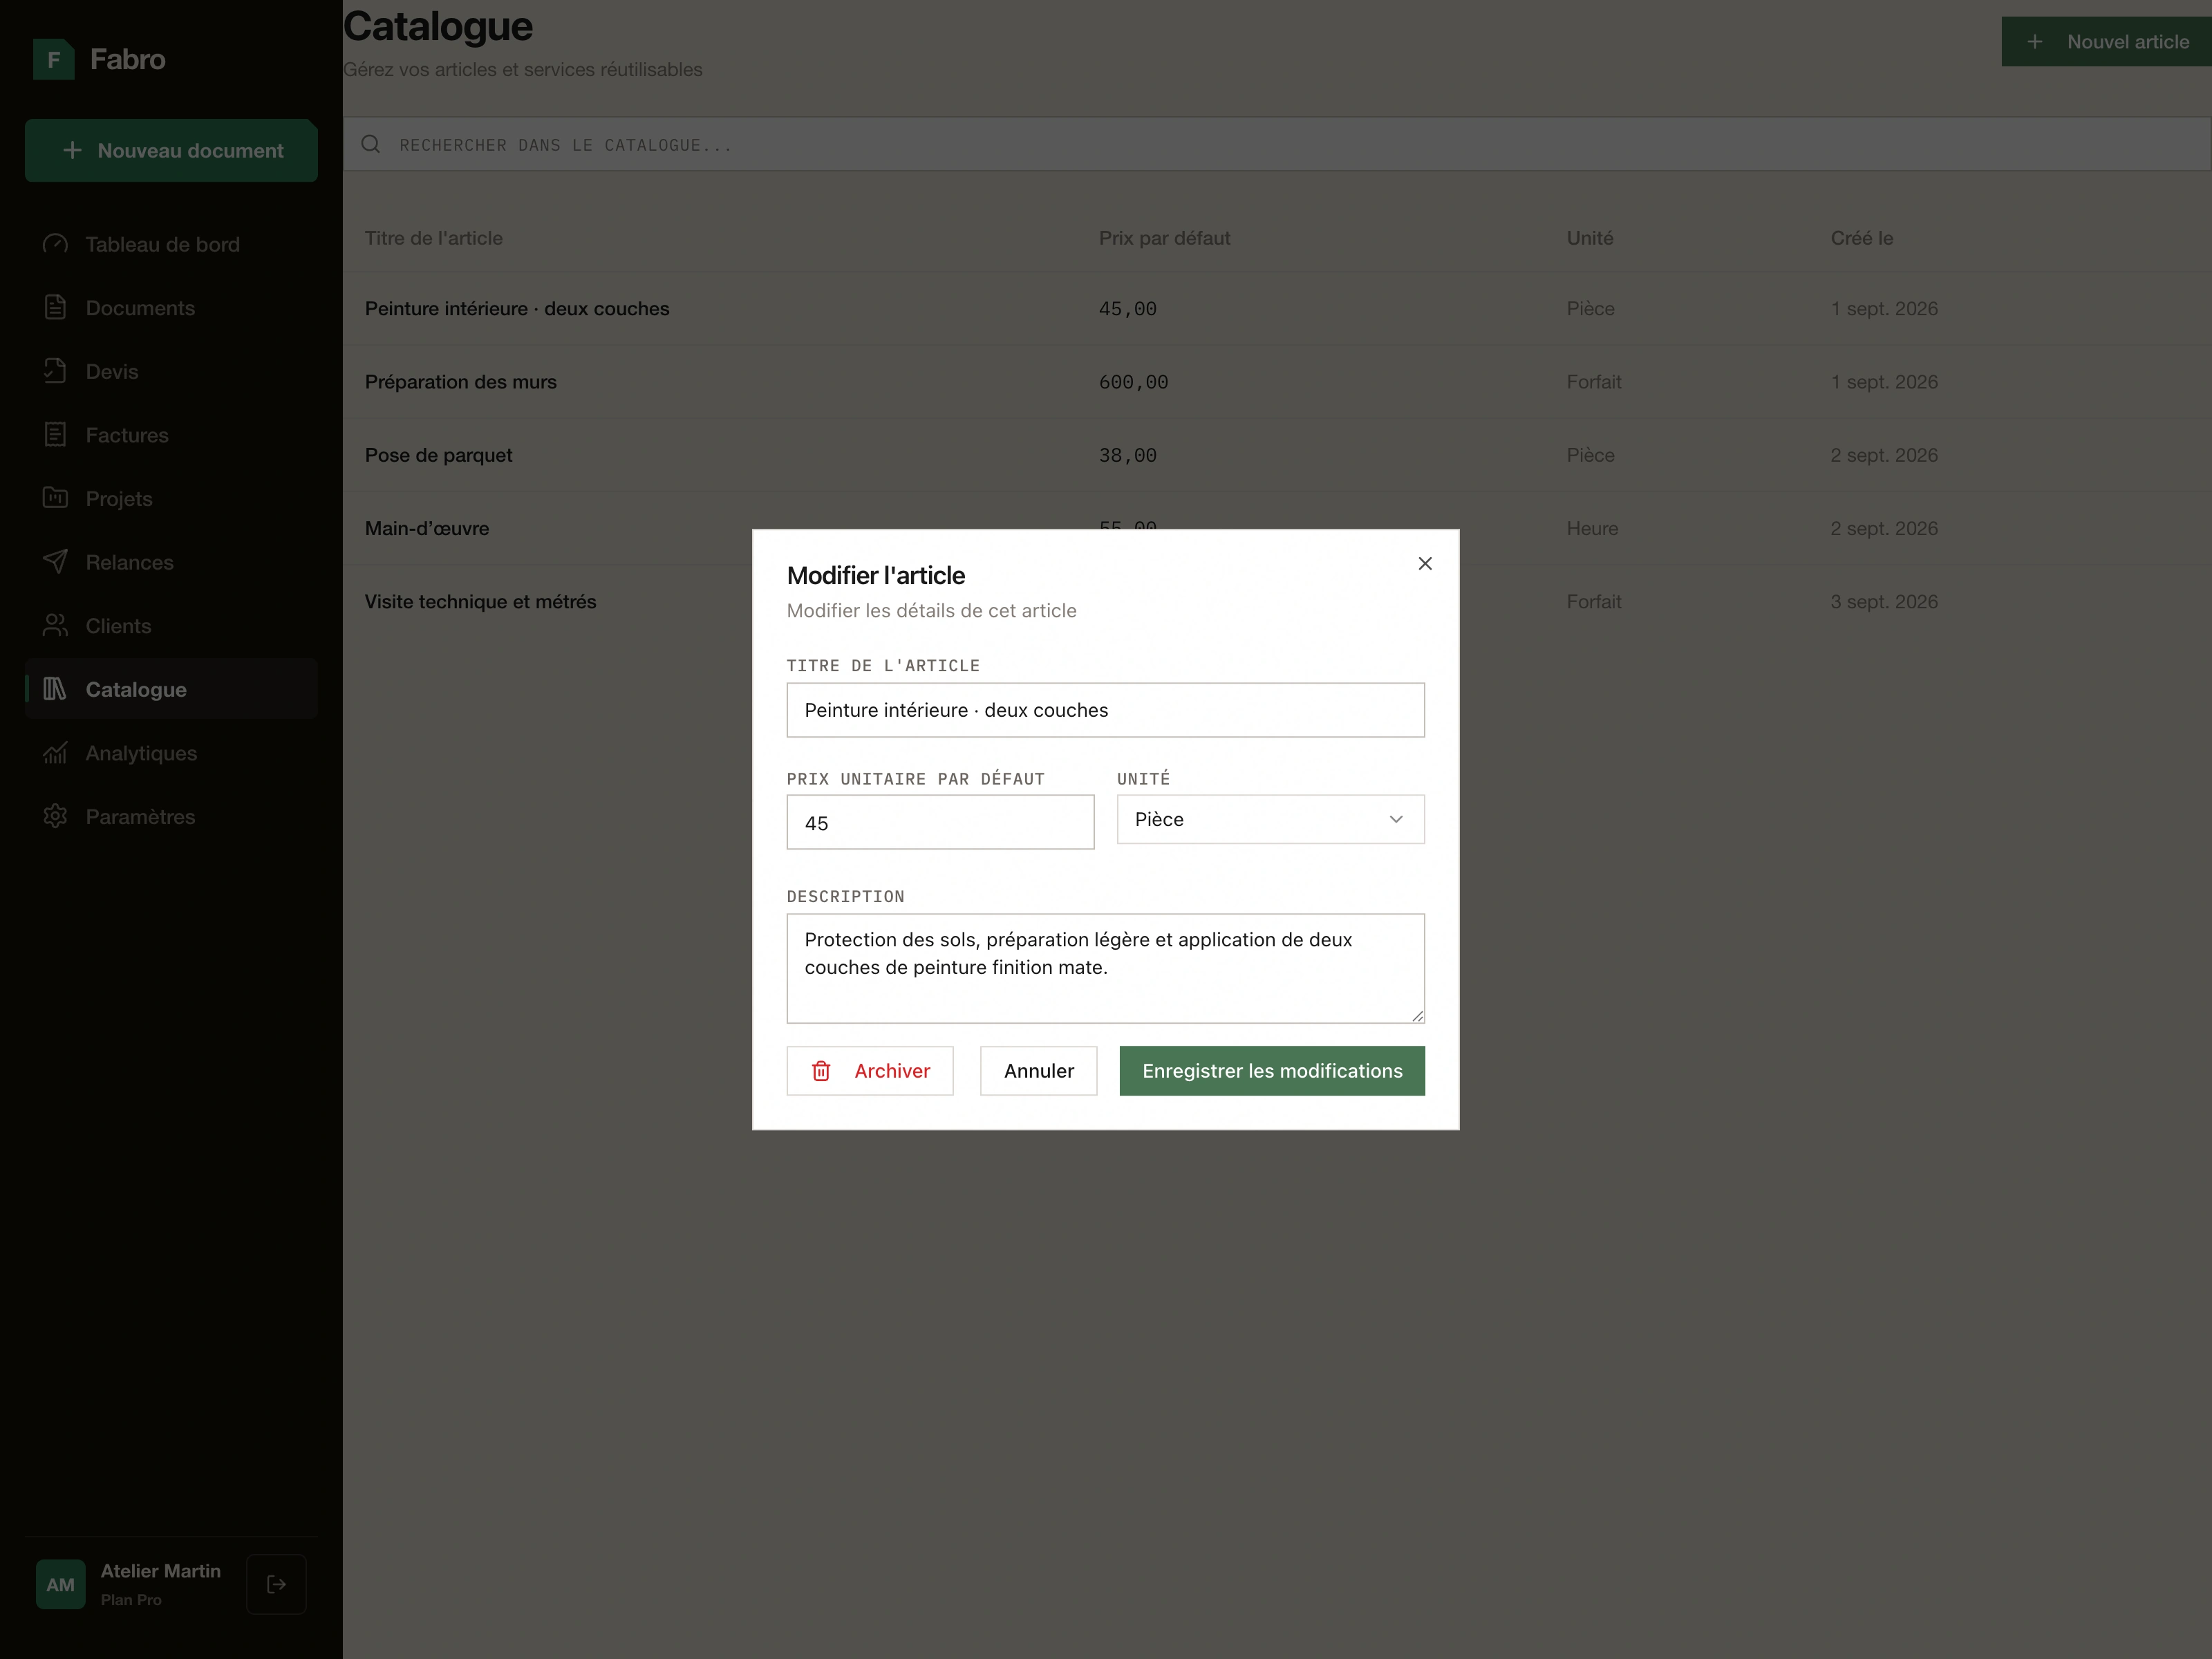Click the Catalogue books icon
Viewport: 2212px width, 1659px height.
pos(55,689)
